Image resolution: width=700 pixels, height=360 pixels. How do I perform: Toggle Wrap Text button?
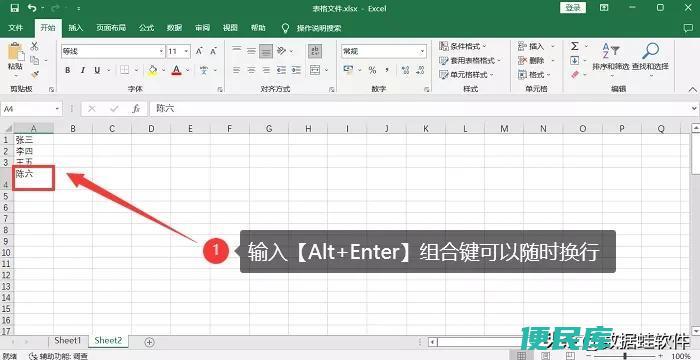click(315, 51)
